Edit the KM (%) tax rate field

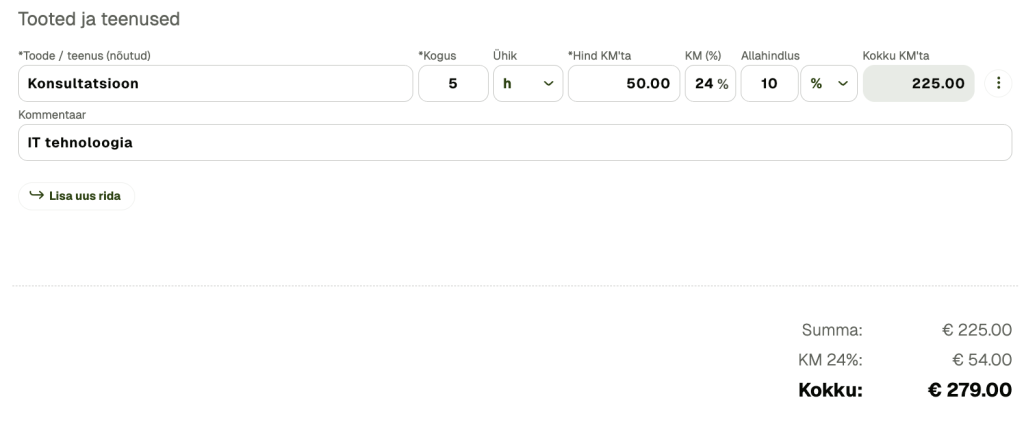[710, 84]
